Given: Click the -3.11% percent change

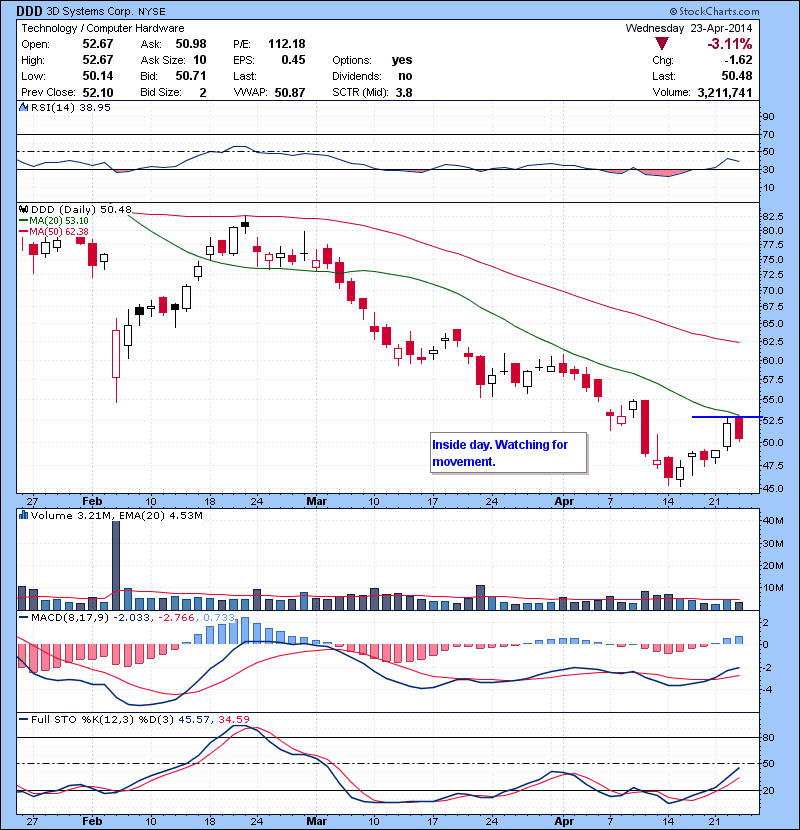Looking at the screenshot, I should point(730,43).
